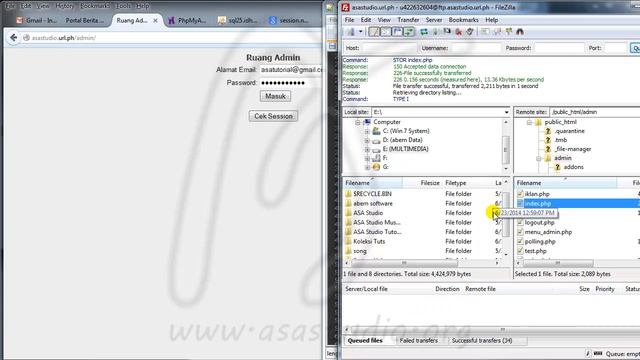This screenshot has height=360, width=640.
Task: Select the remote file logout.php
Action: pyautogui.click(x=540, y=222)
